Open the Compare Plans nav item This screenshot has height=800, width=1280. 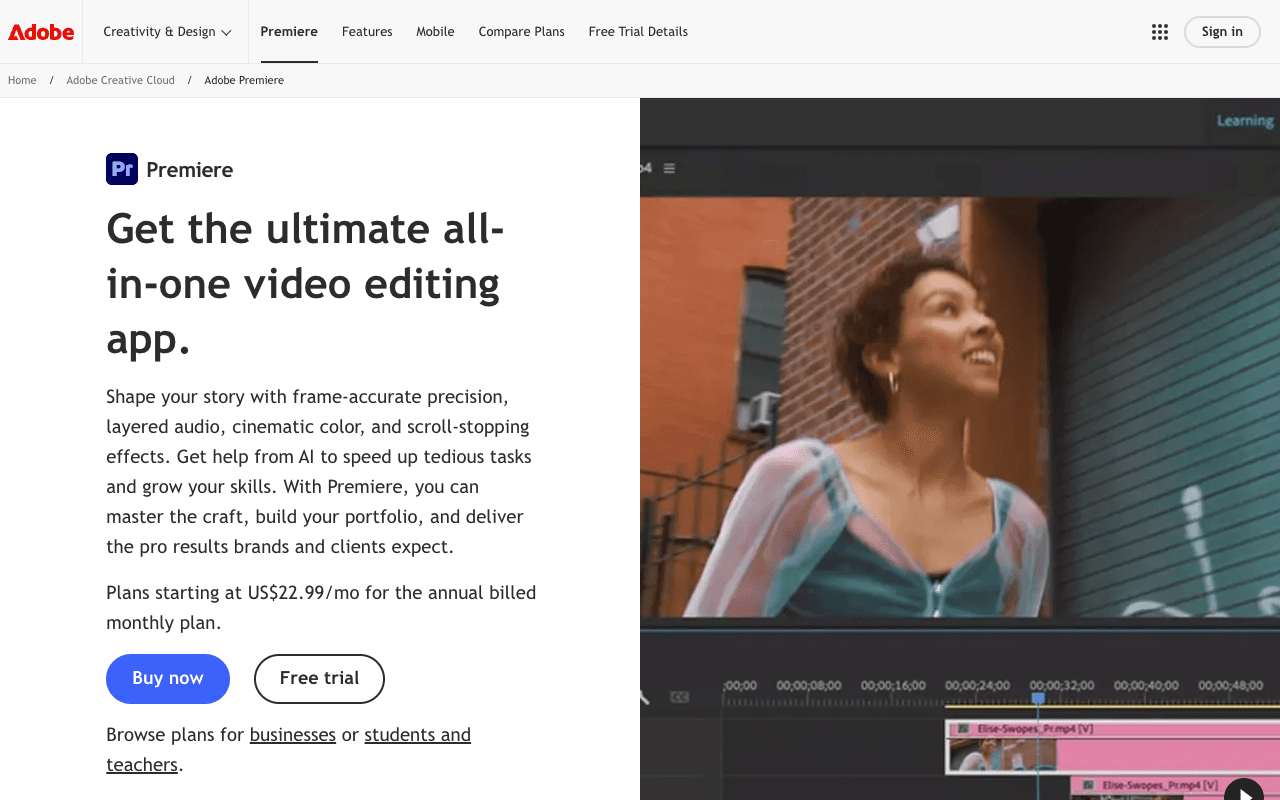coord(521,31)
